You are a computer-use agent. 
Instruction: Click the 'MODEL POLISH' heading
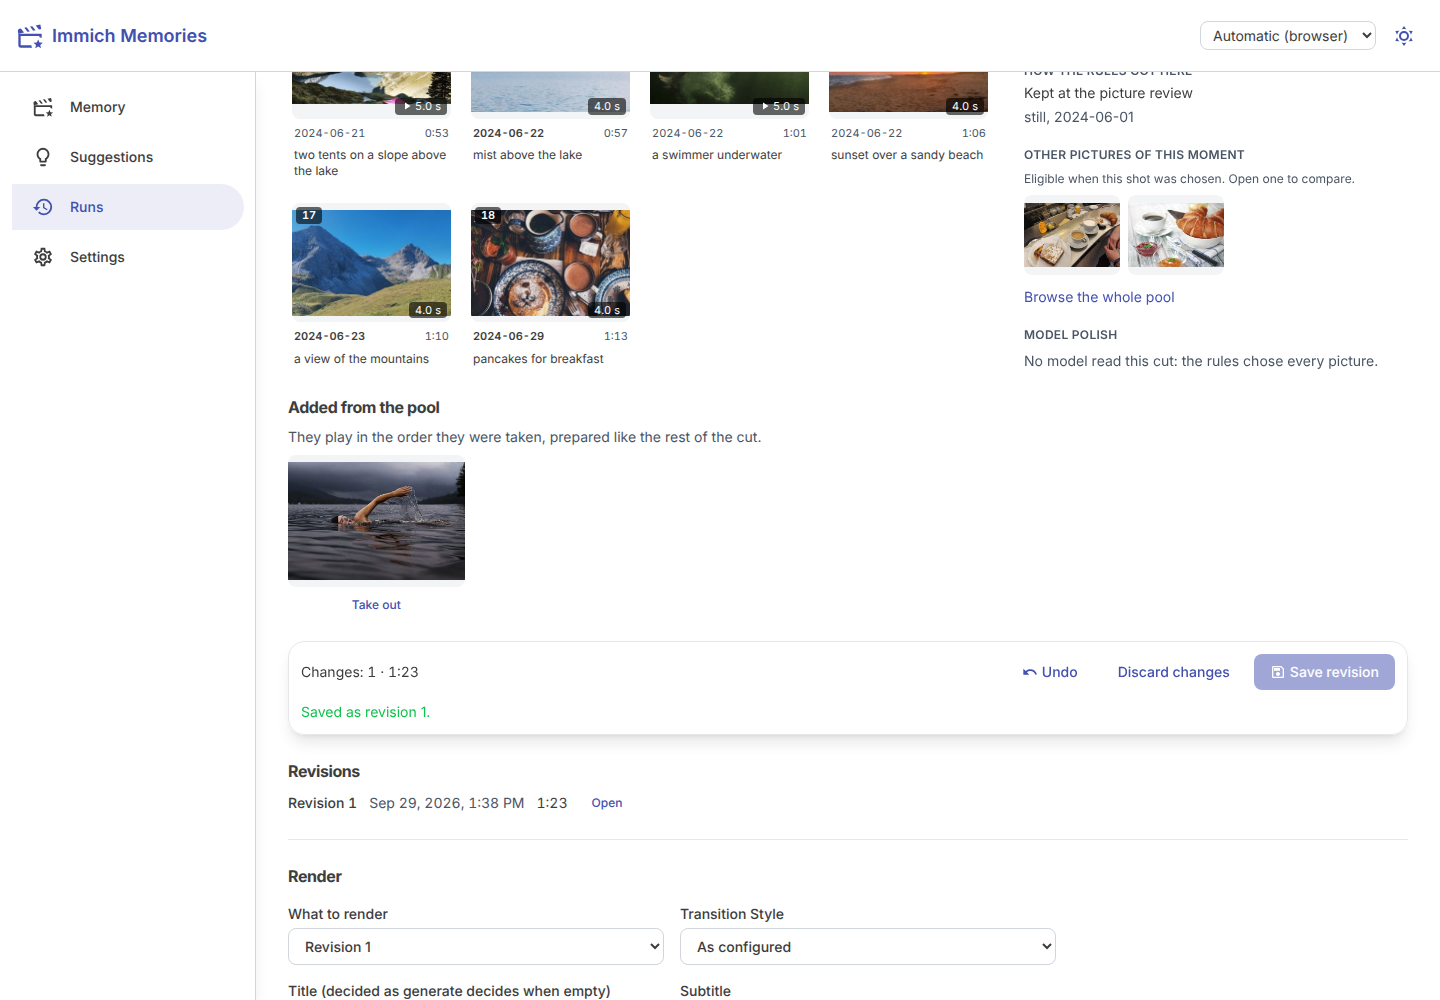pyautogui.click(x=1070, y=335)
